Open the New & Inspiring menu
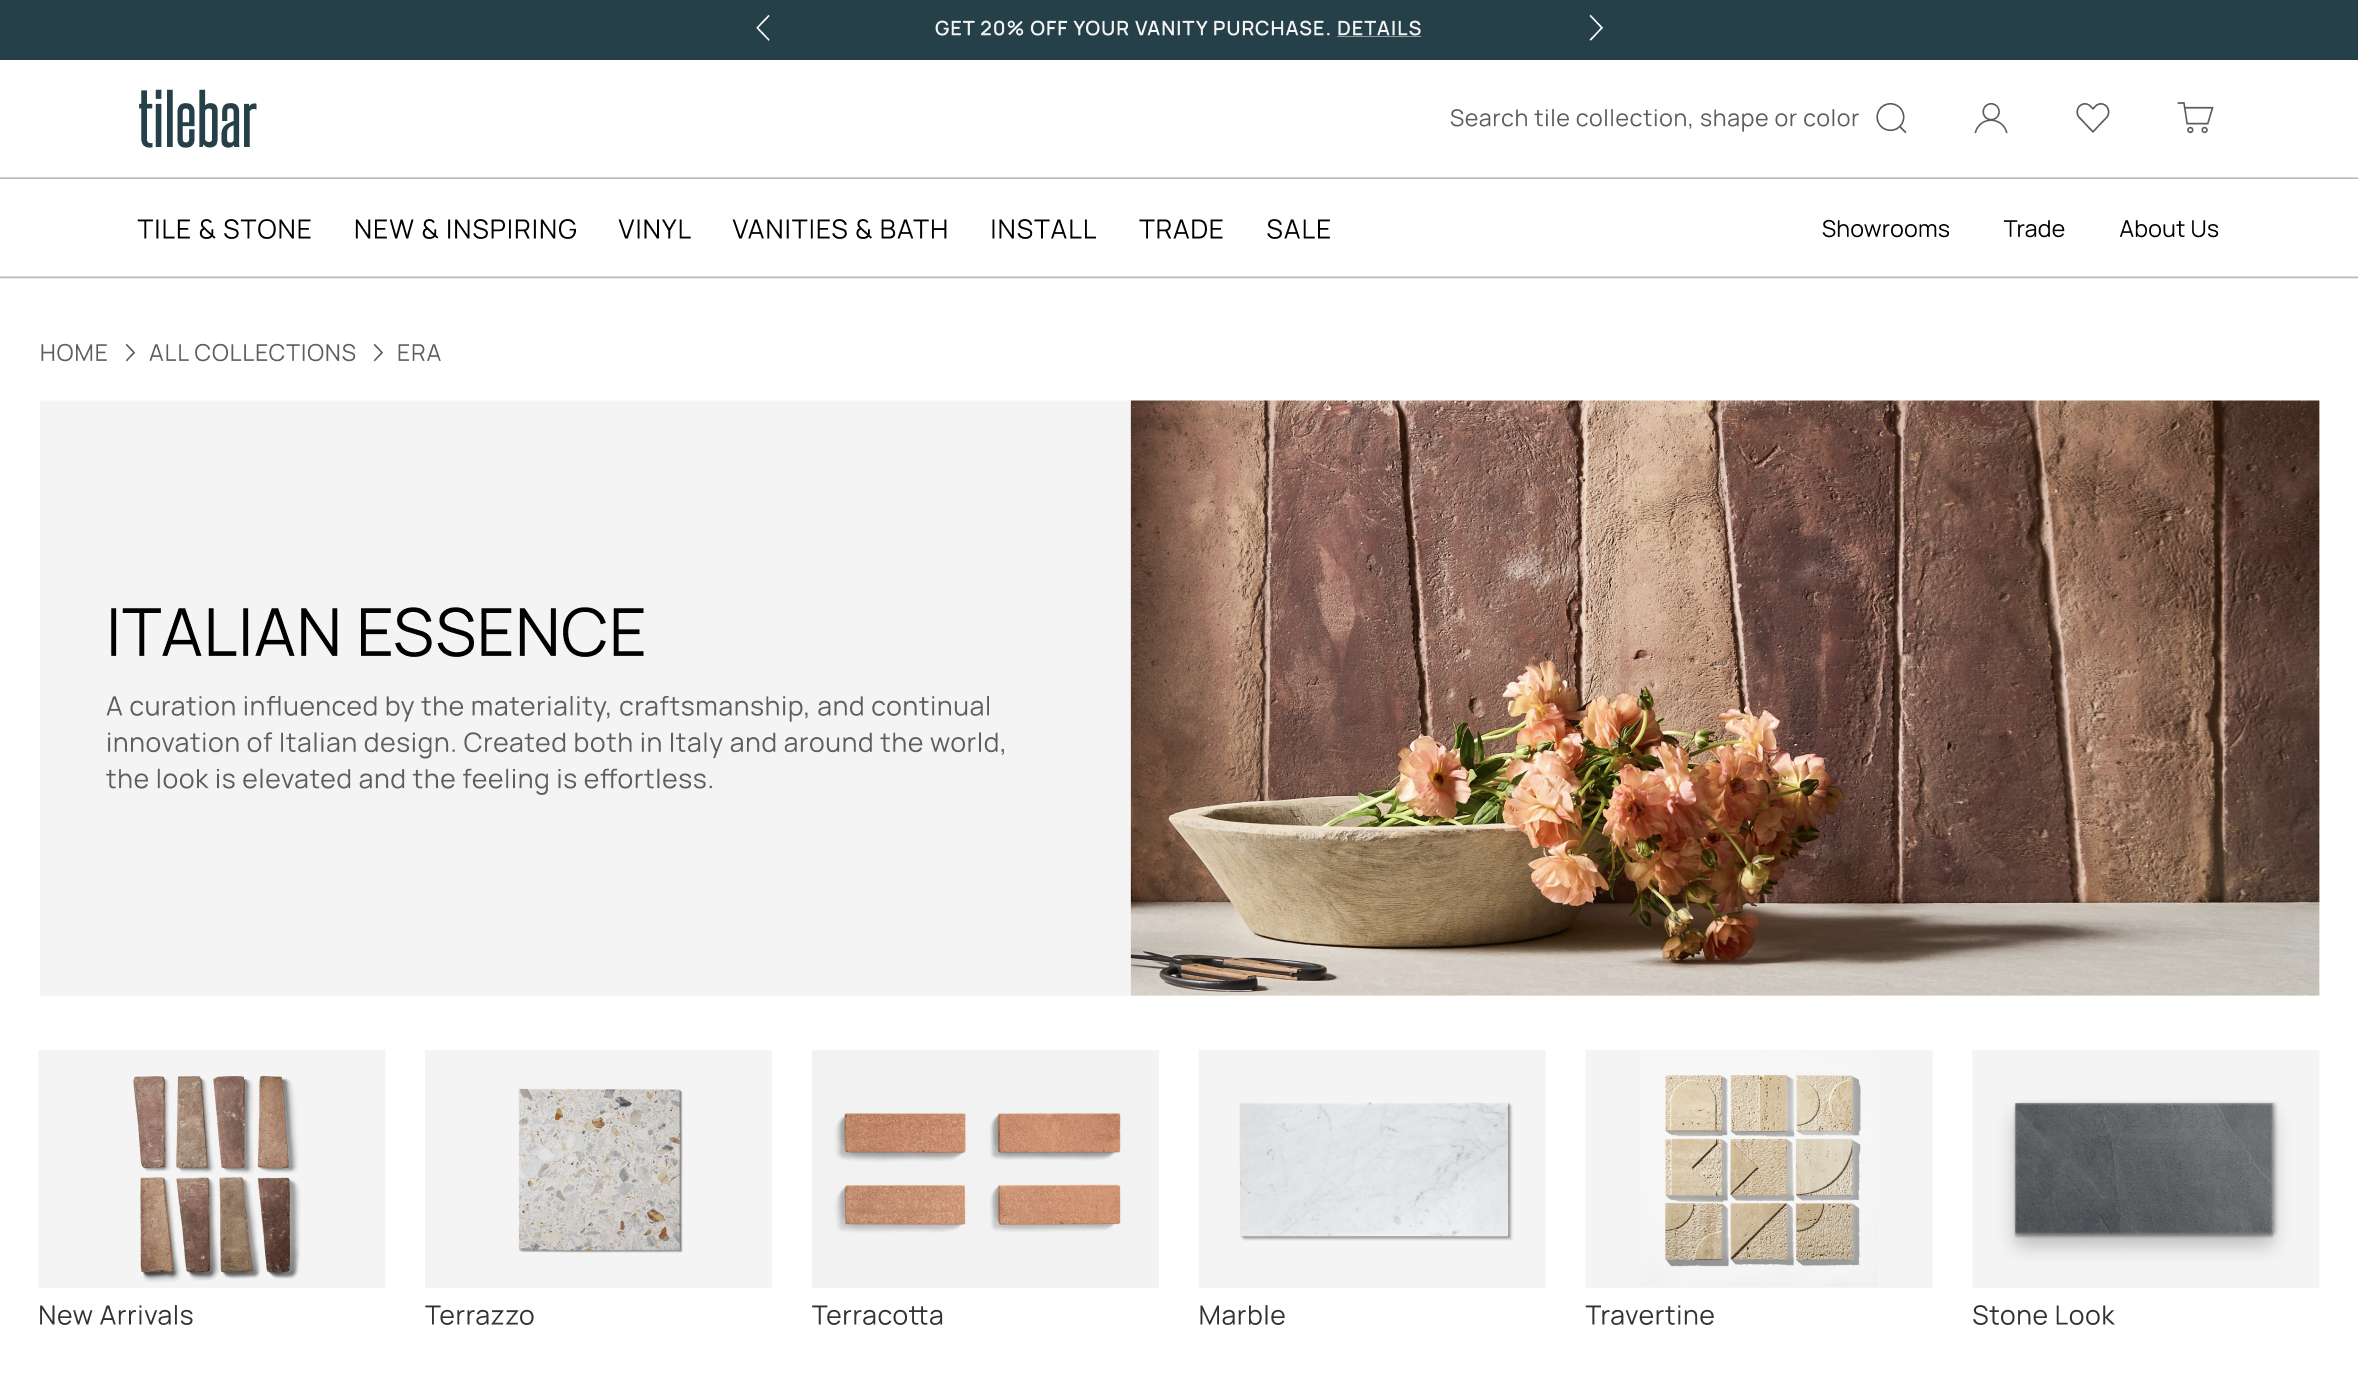Image resolution: width=2358 pixels, height=1392 pixels. coord(465,229)
